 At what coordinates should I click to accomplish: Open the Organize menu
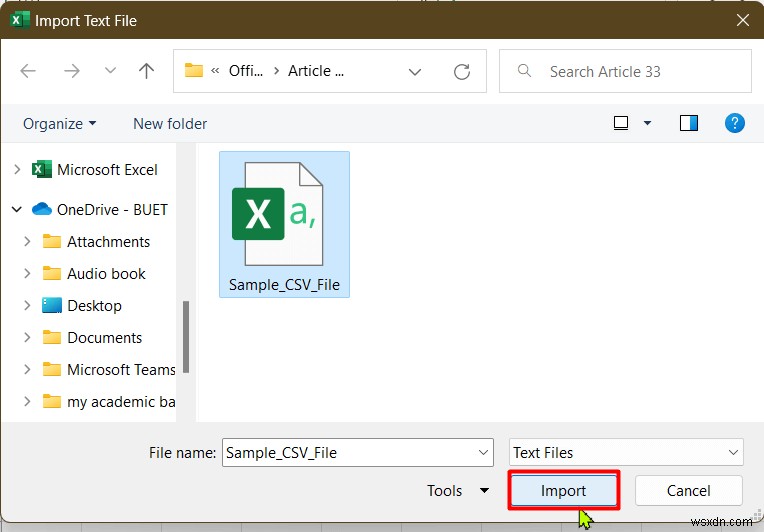(x=59, y=124)
